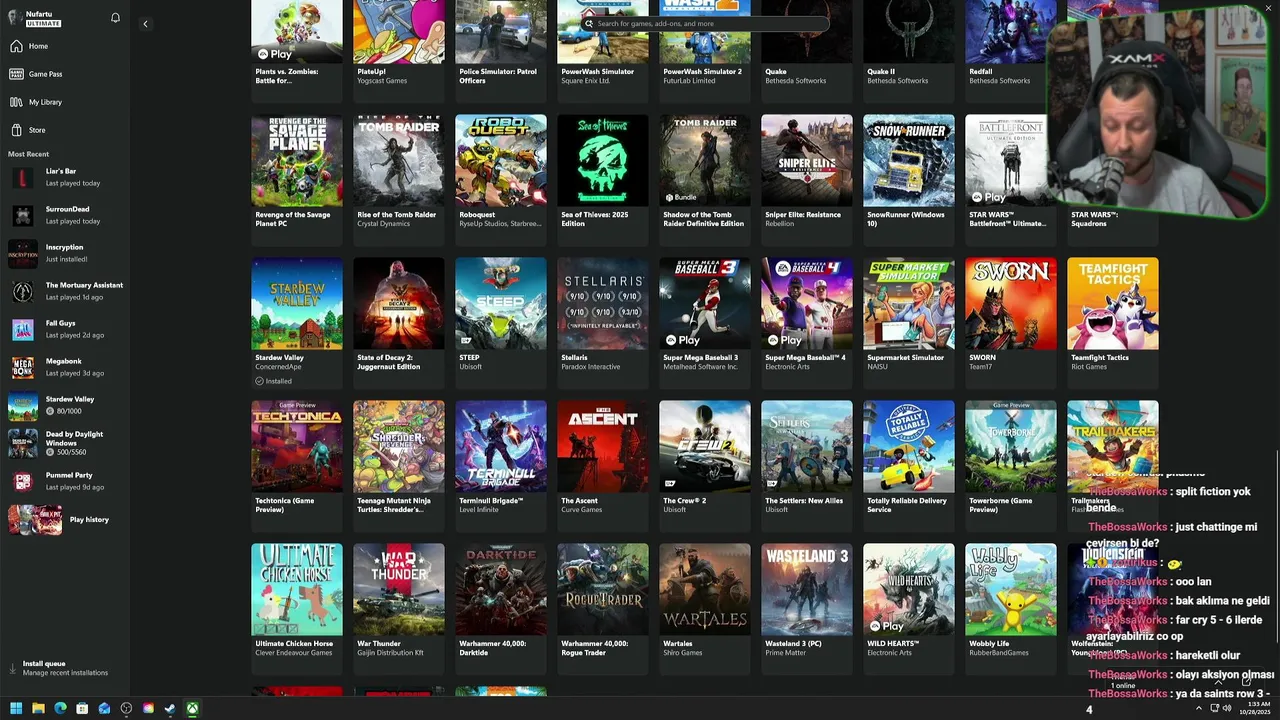Viewport: 1280px width, 720px height.
Task: Click the Windows Start button
Action: (16, 709)
